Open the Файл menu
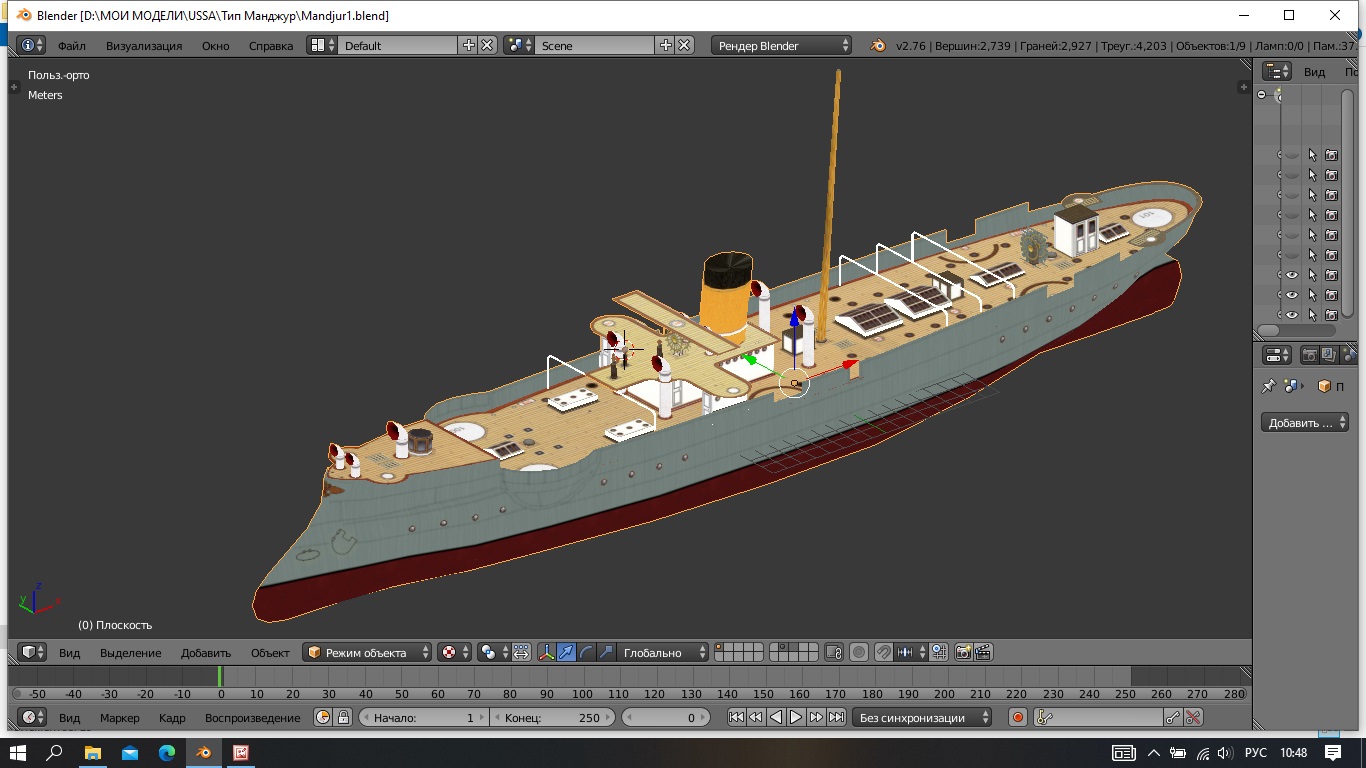 (x=71, y=45)
